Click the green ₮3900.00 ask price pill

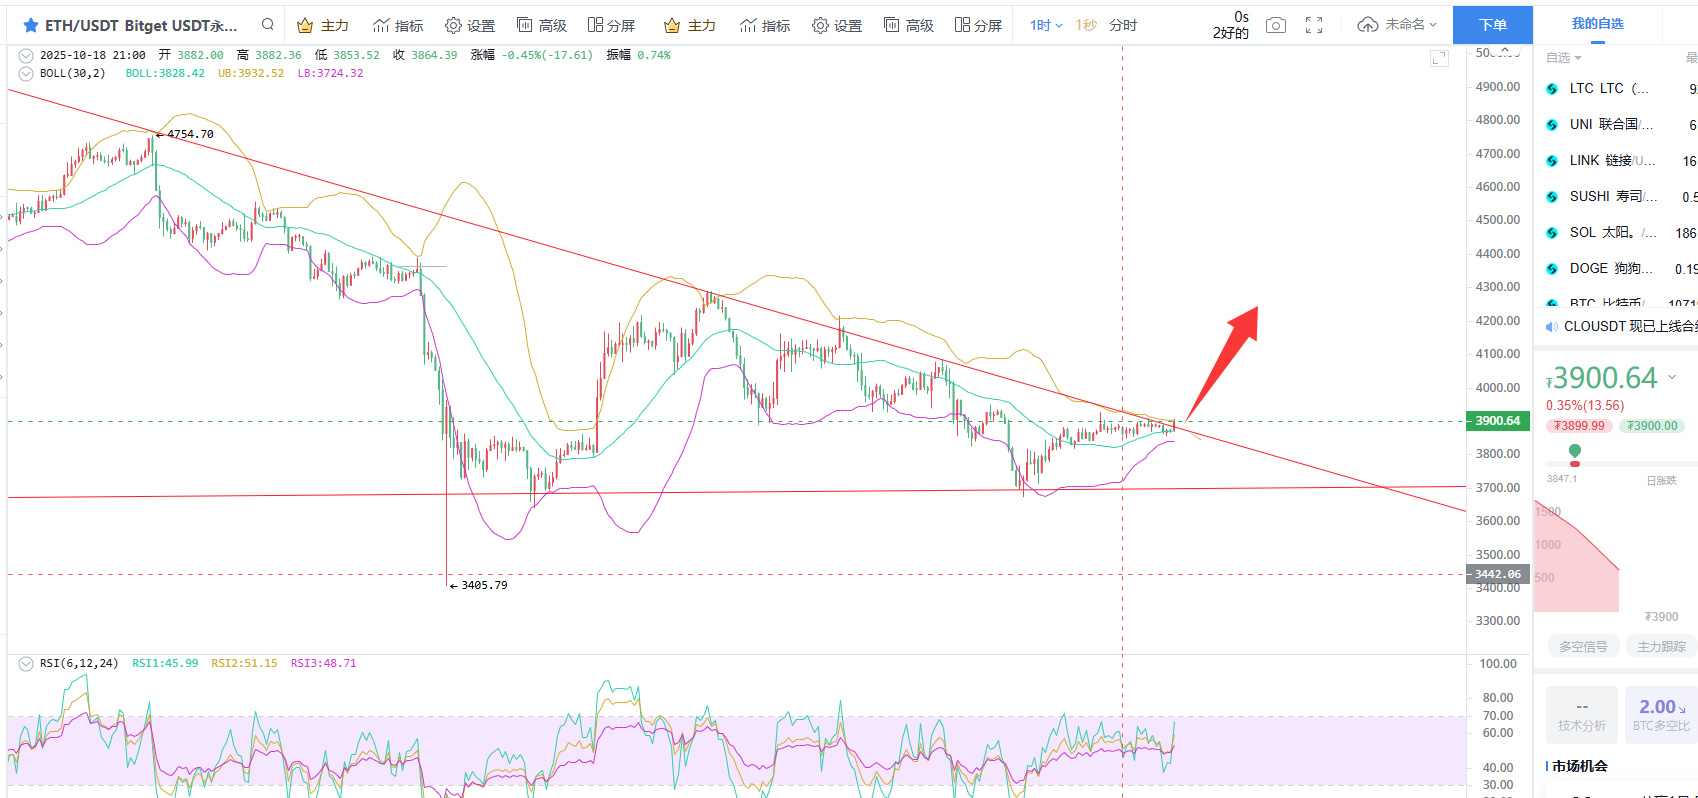point(1652,426)
